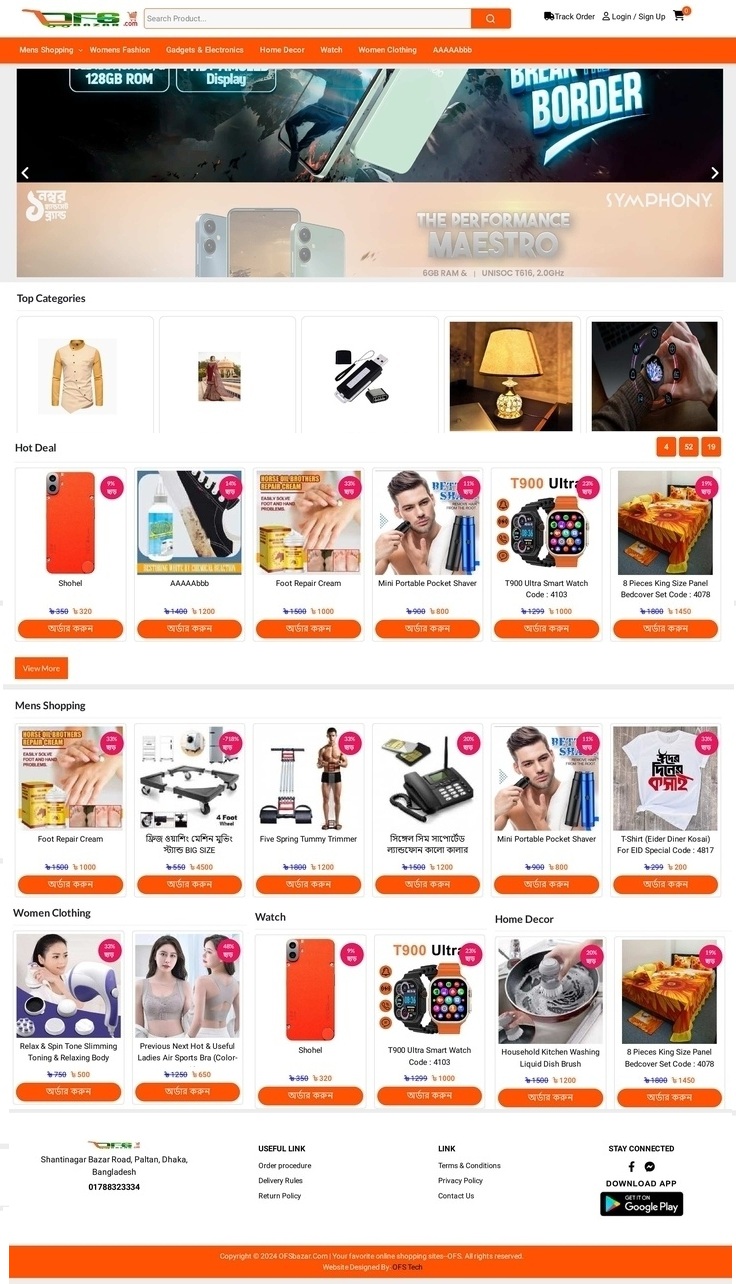Open the Return Policy footer link
Image resolution: width=736 pixels, height=1284 pixels.
pyautogui.click(x=279, y=1196)
